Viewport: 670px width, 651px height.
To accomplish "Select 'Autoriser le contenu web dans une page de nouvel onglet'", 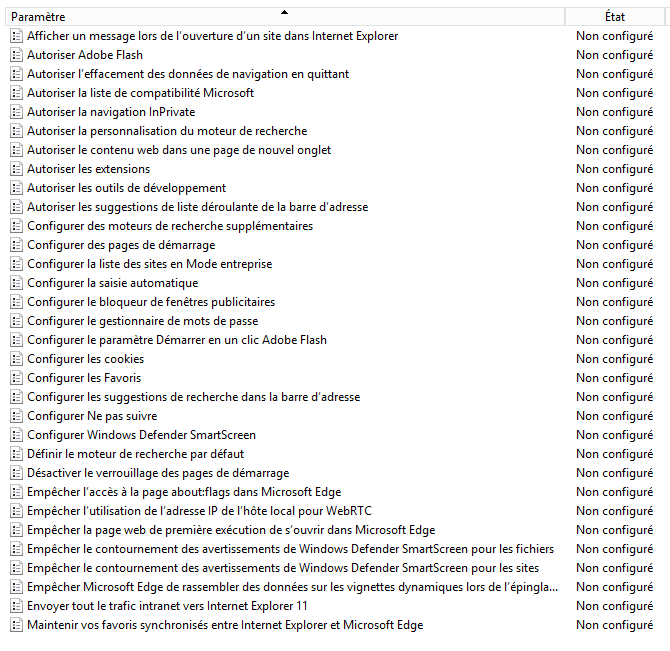I will pos(179,150).
